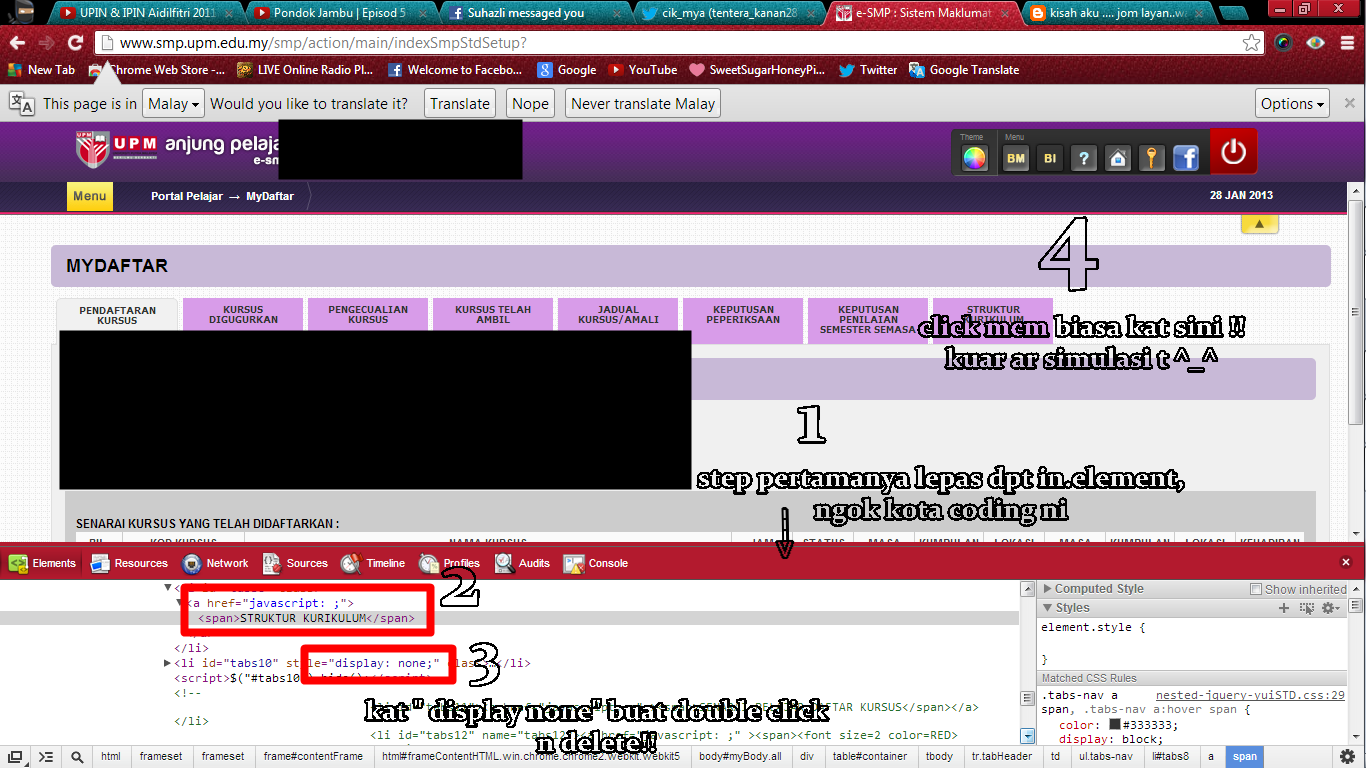Expand the li id=tabs10 node
Screen dimensions: 1366x768
coord(167,663)
